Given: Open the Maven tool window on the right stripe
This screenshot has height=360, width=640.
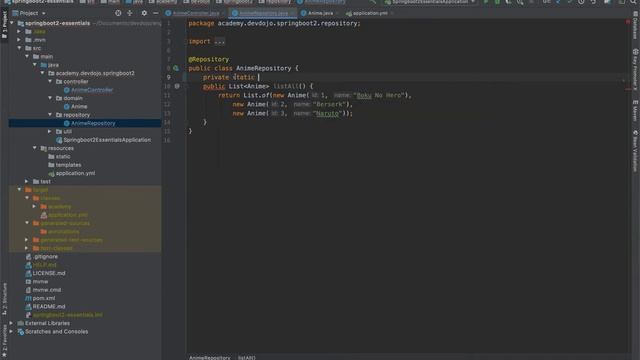Looking at the screenshot, I should [x=636, y=111].
